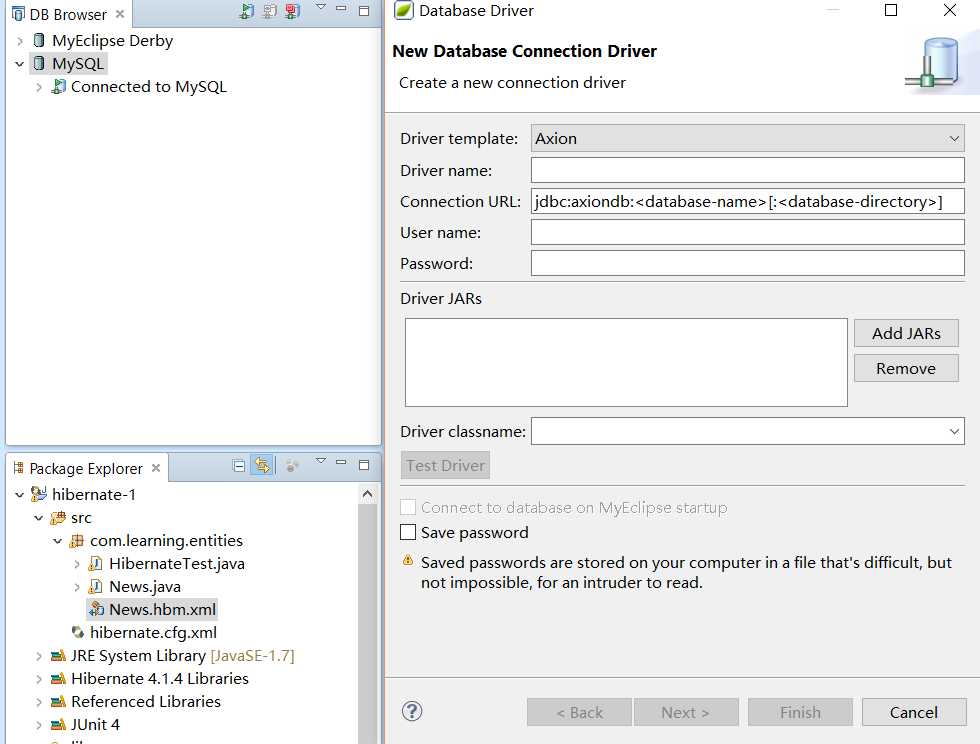This screenshot has width=980, height=744.
Task: Expand Hibernate 4.1.4 Libraries node
Action: click(39, 679)
